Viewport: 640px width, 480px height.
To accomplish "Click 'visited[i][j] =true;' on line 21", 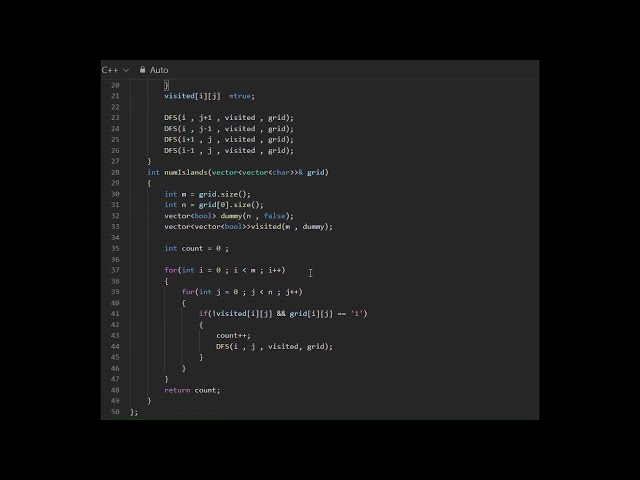I will [x=209, y=96].
